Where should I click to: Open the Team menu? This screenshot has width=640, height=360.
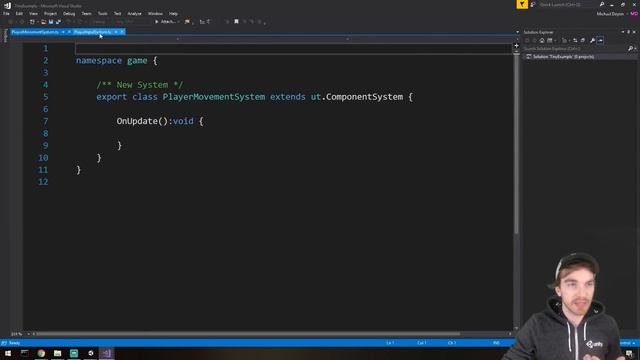point(86,13)
